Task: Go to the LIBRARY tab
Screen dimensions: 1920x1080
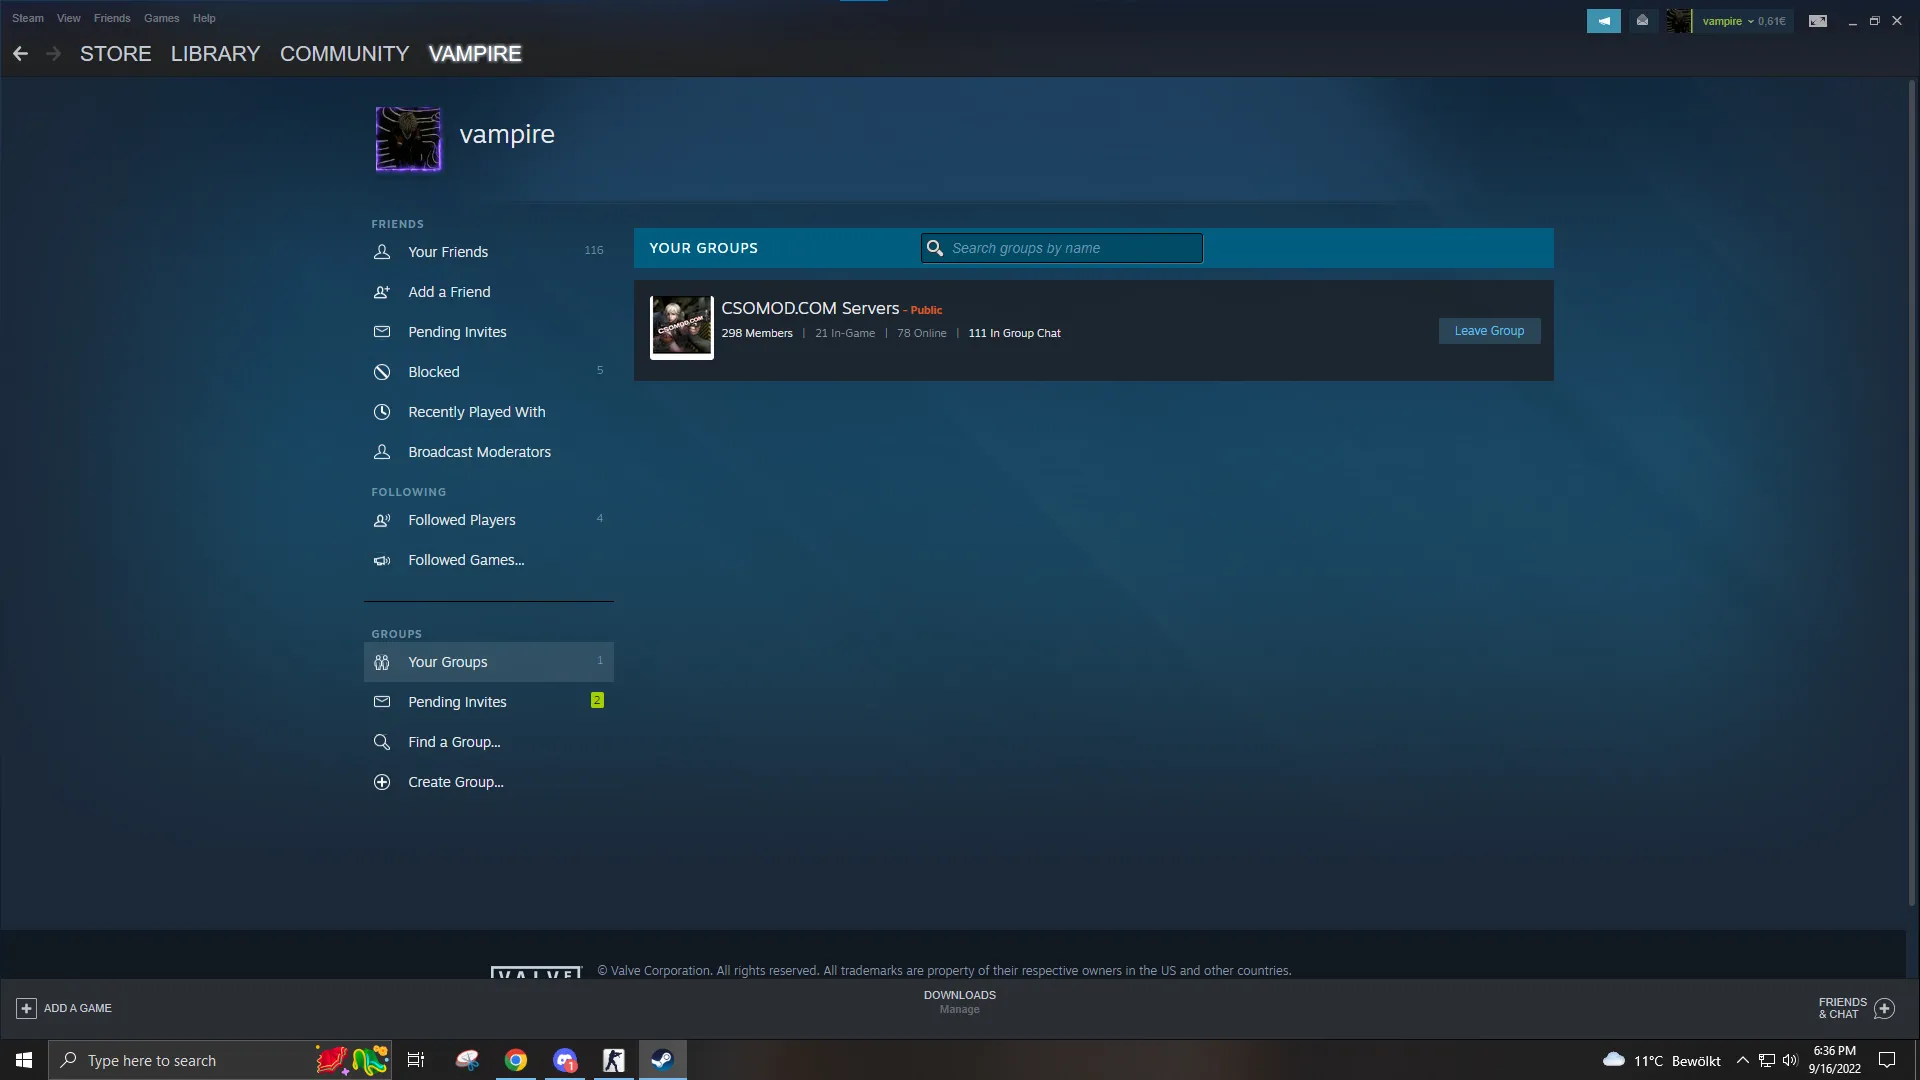Action: [x=215, y=54]
